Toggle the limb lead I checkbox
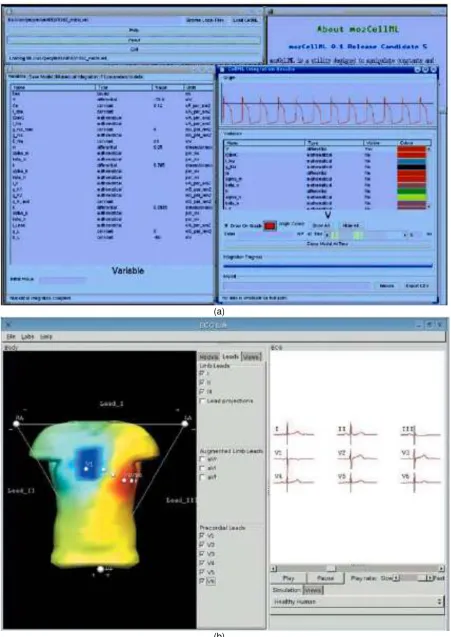This screenshot has width=451, height=637. point(202,373)
